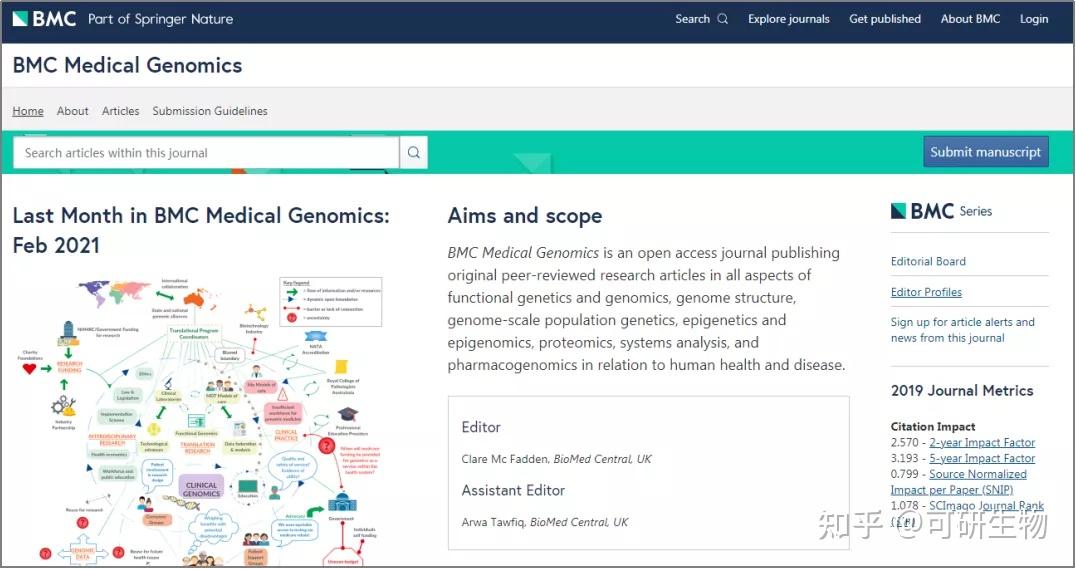This screenshot has width=1076, height=569.
Task: Open Submission Guidelines tab
Action: click(210, 111)
